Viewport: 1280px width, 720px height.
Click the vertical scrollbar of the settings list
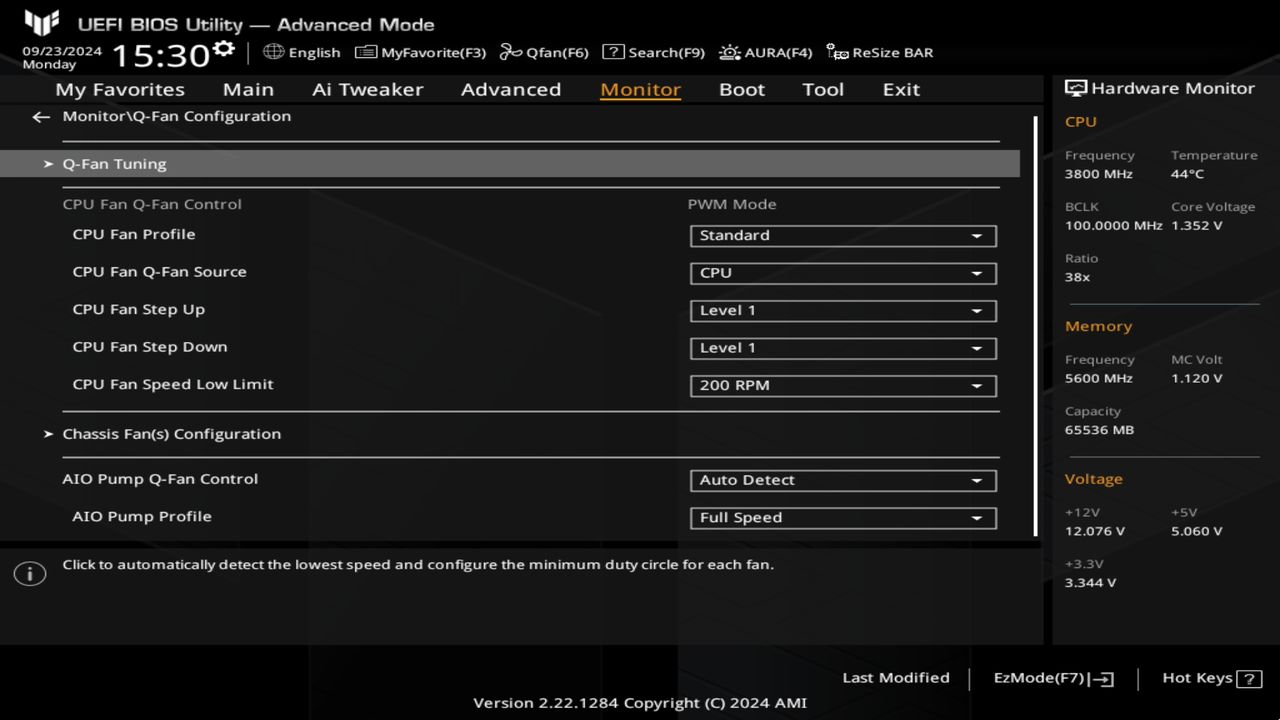pos(1036,327)
